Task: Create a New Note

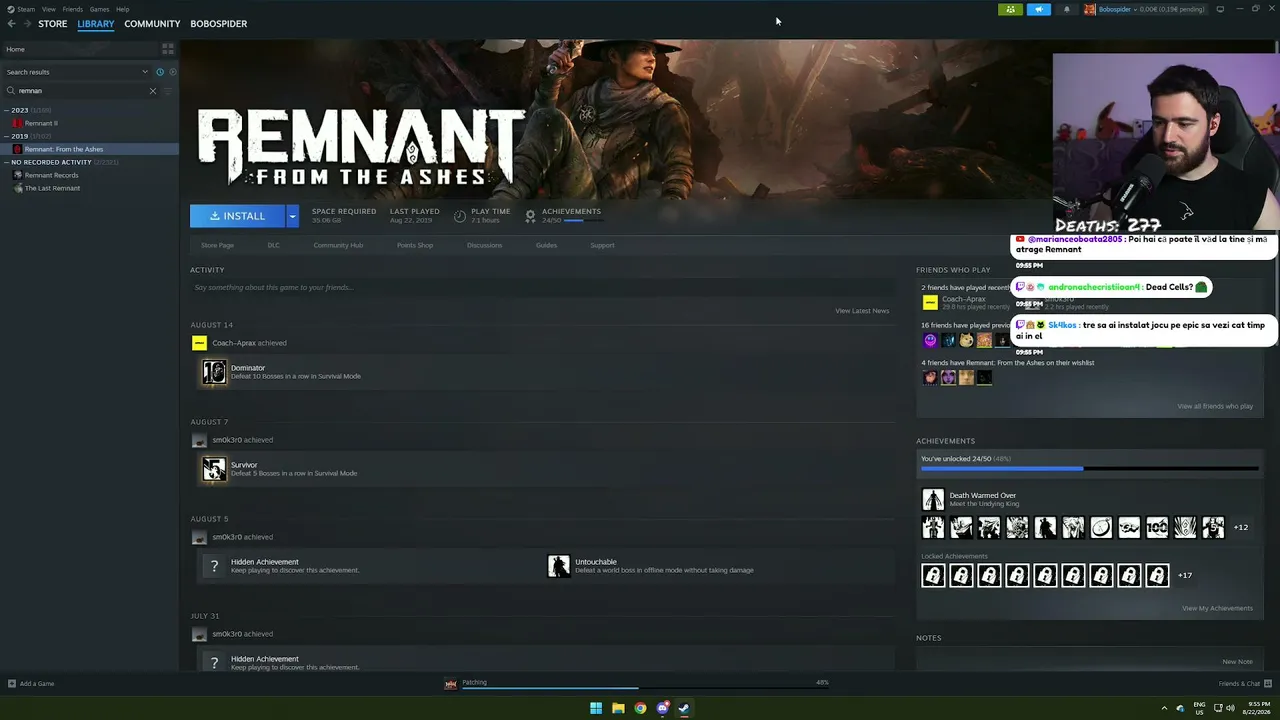Action: pos(1237,662)
